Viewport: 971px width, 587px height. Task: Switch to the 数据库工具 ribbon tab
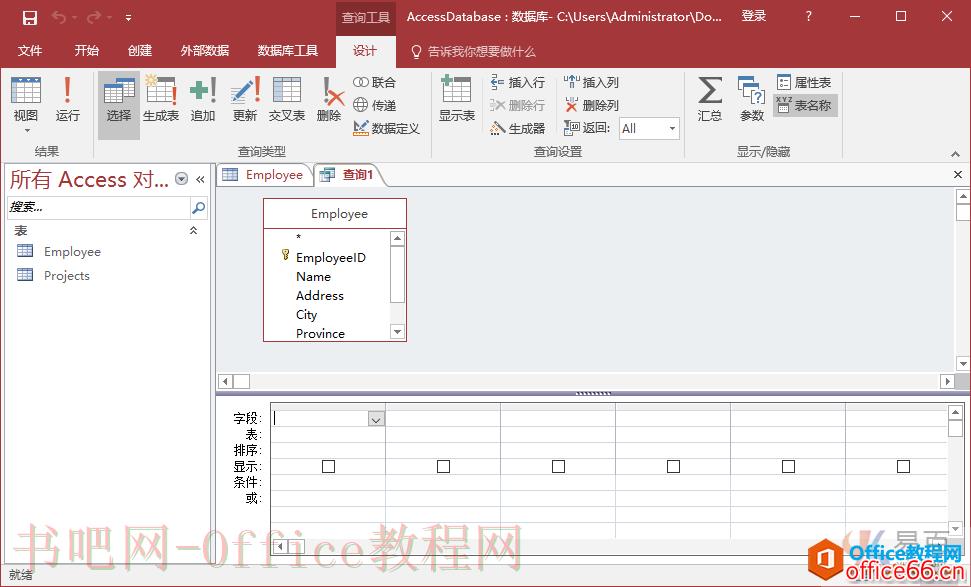pos(288,51)
